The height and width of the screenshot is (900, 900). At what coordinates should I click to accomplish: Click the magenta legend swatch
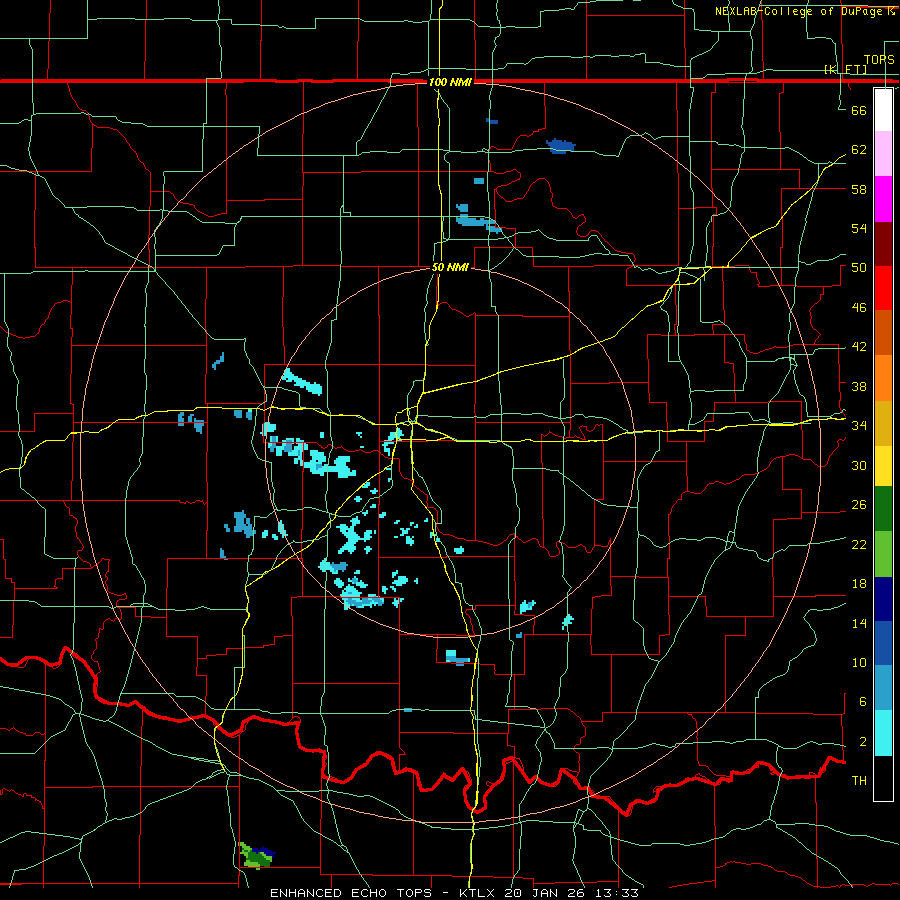pos(883,199)
